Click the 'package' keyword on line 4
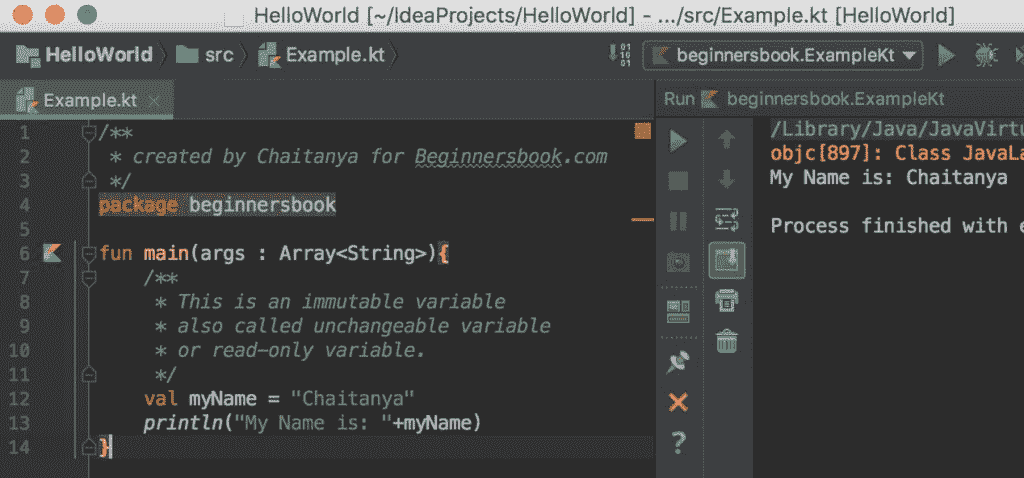Image resolution: width=1024 pixels, height=478 pixels. [138, 206]
